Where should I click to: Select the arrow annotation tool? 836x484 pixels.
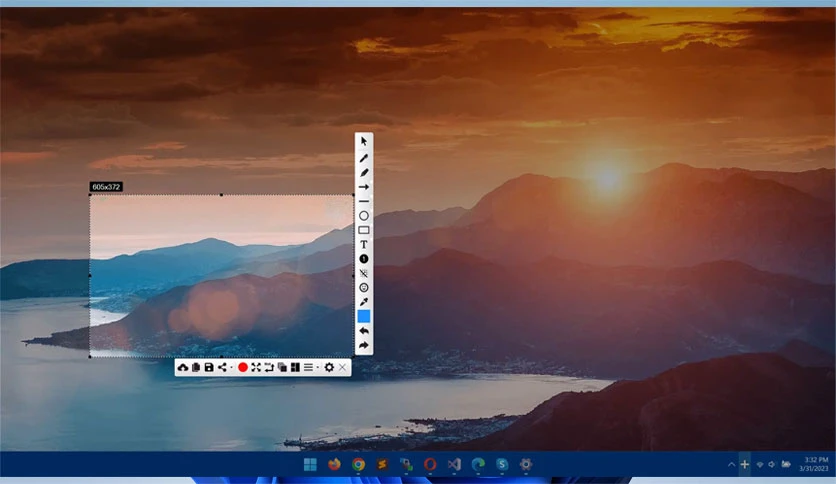pos(364,187)
